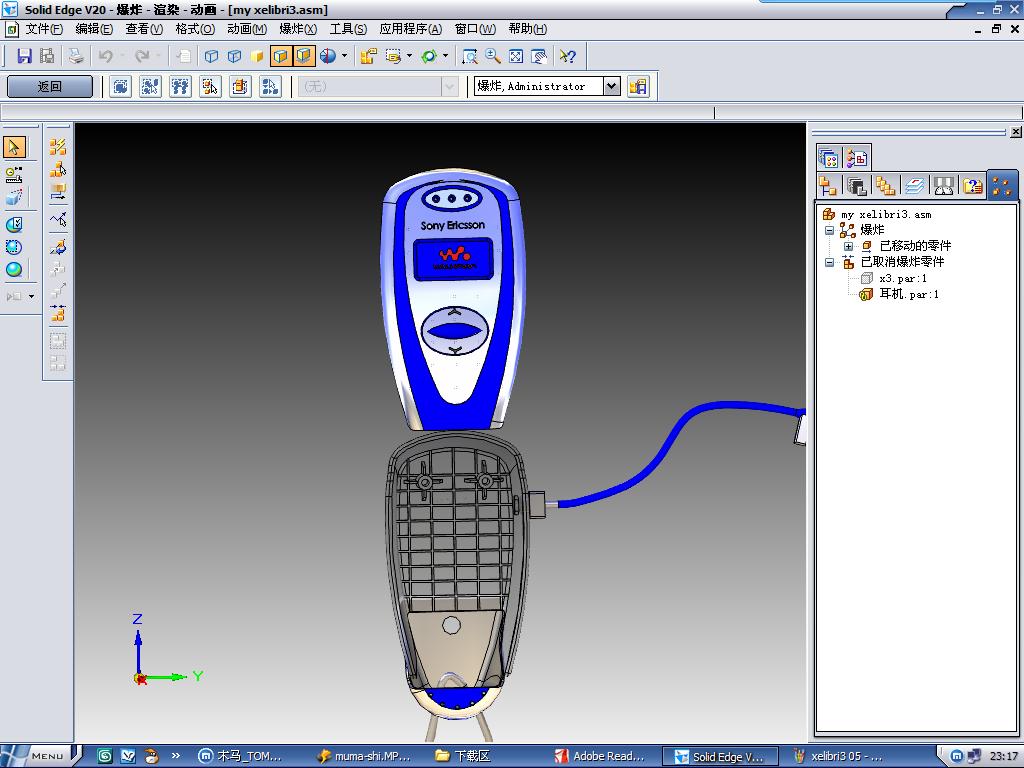
Task: Open the 编辑(E) menu
Action: pyautogui.click(x=94, y=29)
